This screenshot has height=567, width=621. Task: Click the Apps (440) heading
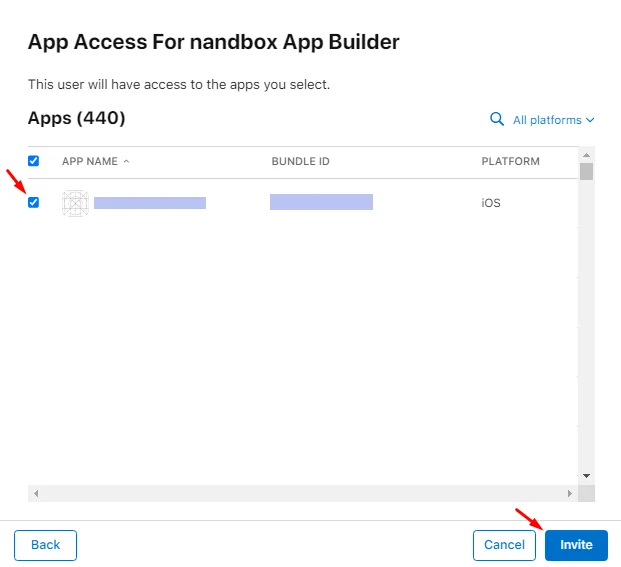[x=76, y=118]
